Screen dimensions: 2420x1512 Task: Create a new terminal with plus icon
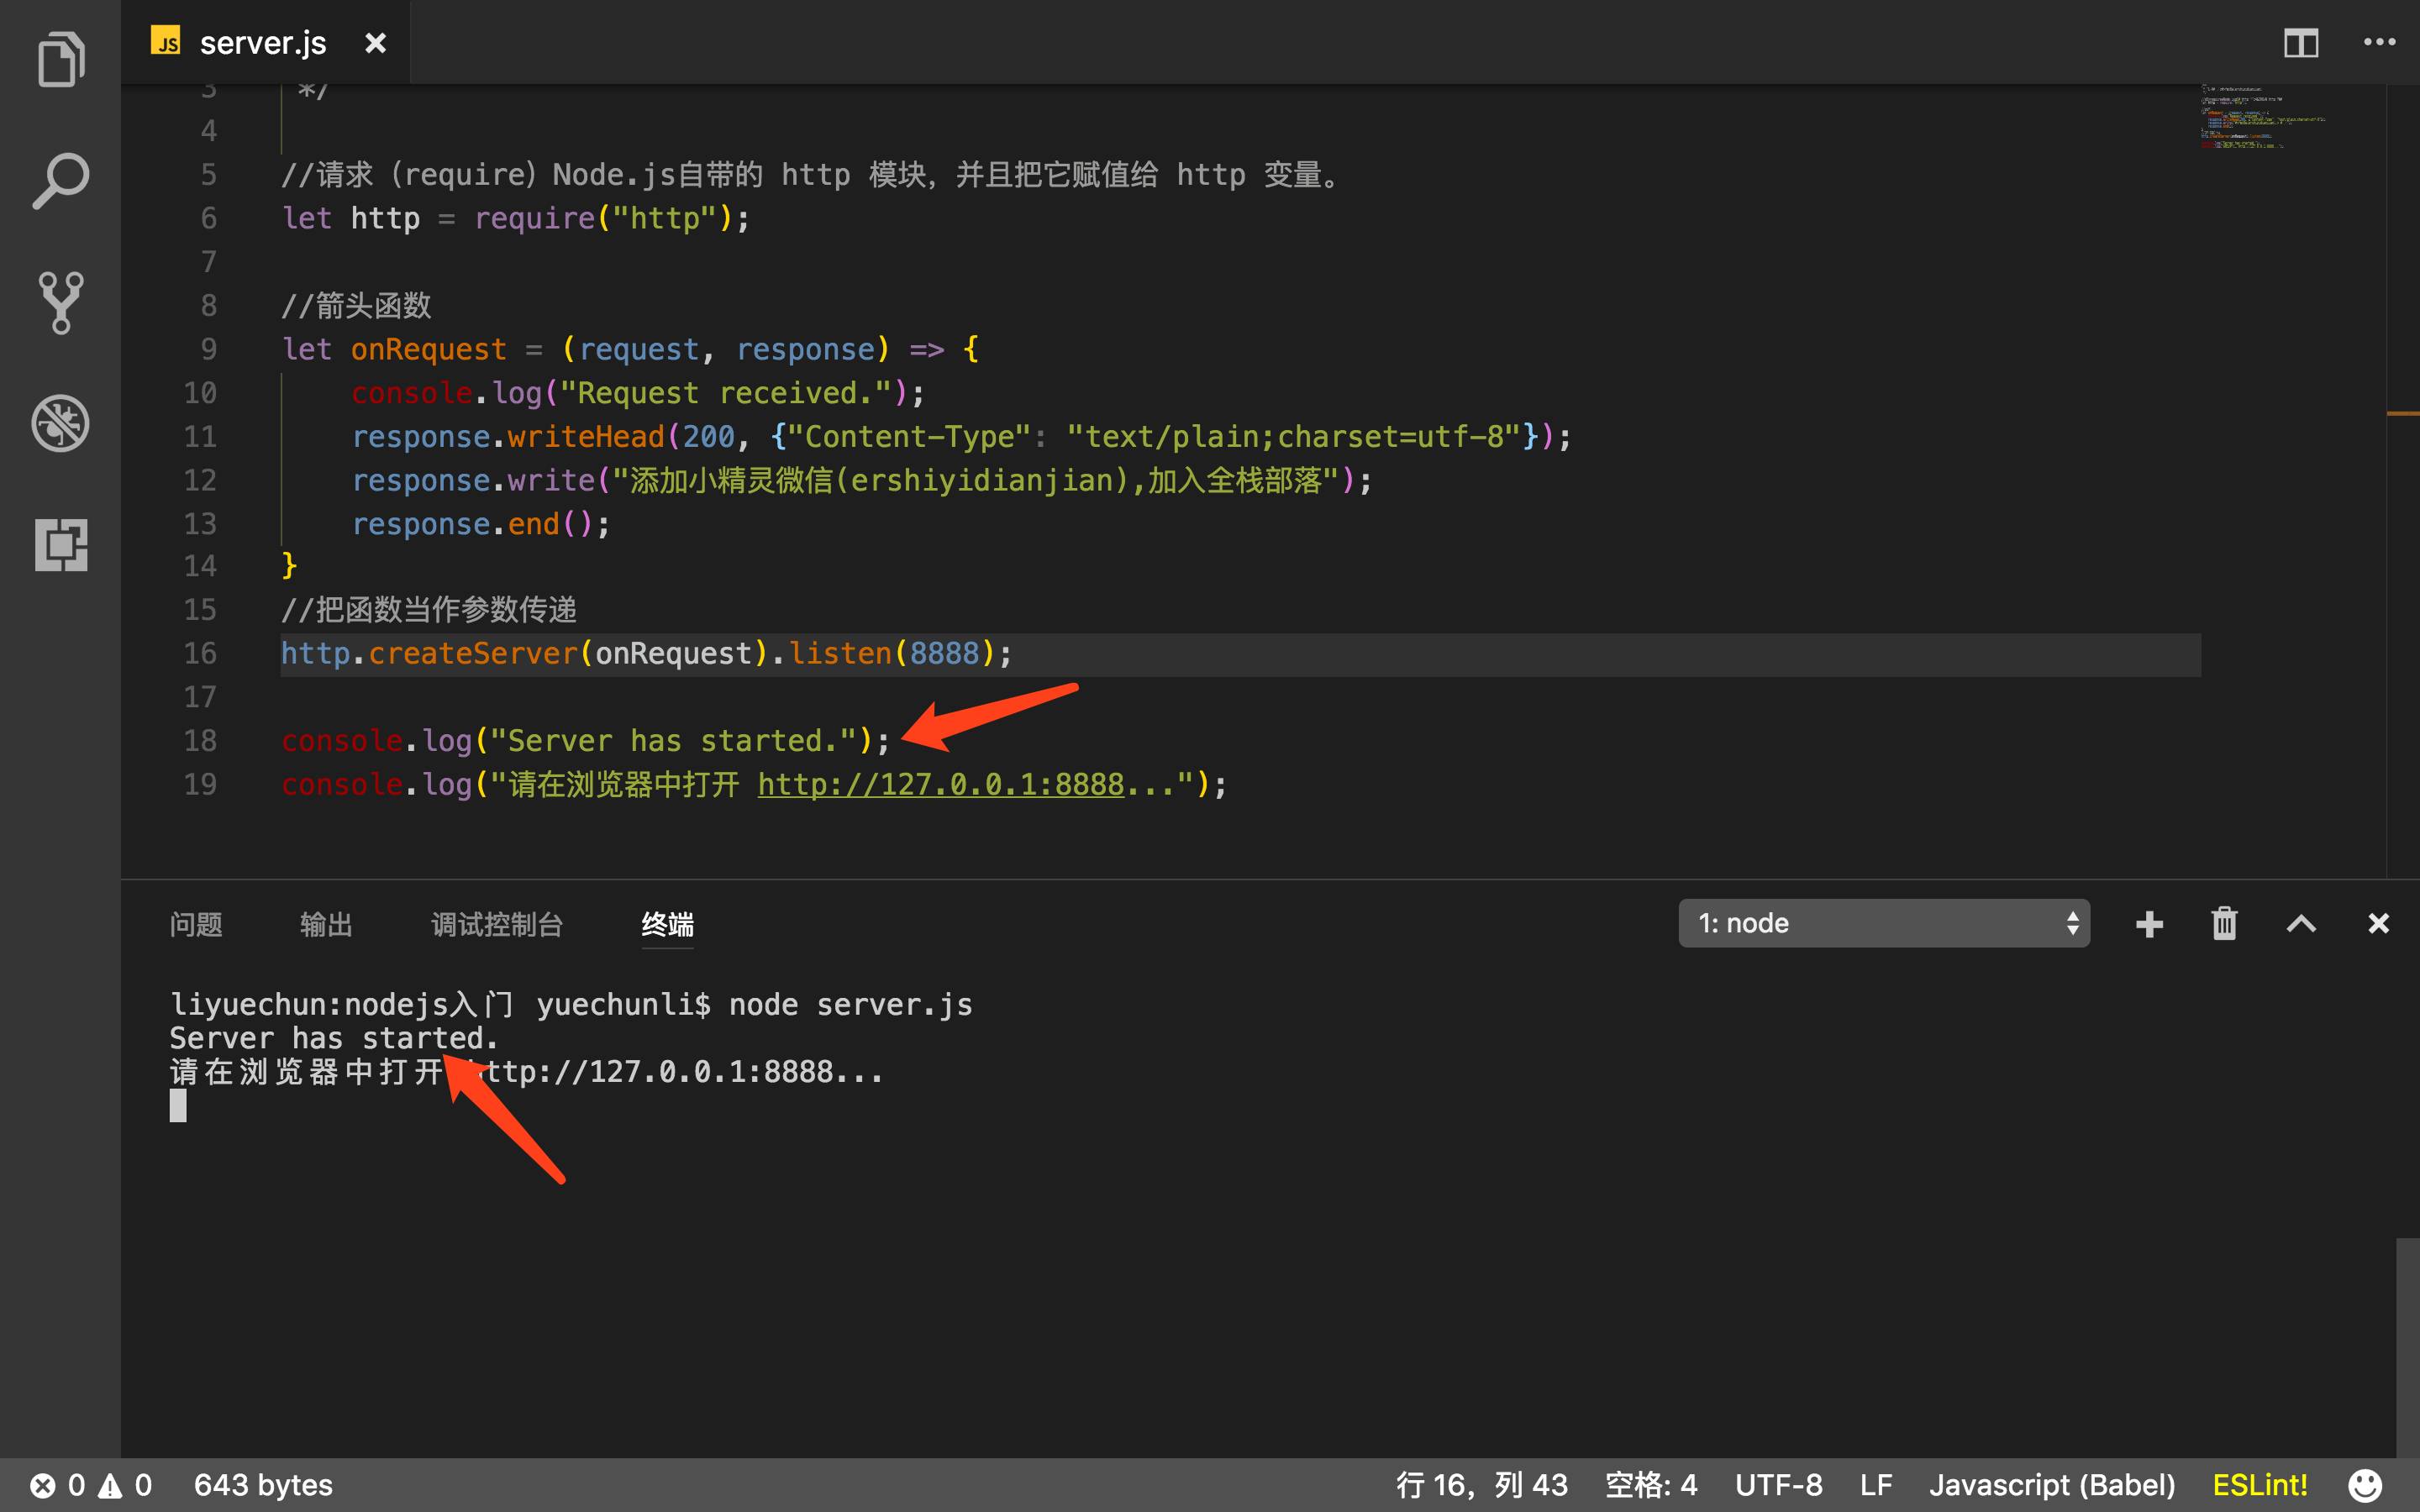2149,924
